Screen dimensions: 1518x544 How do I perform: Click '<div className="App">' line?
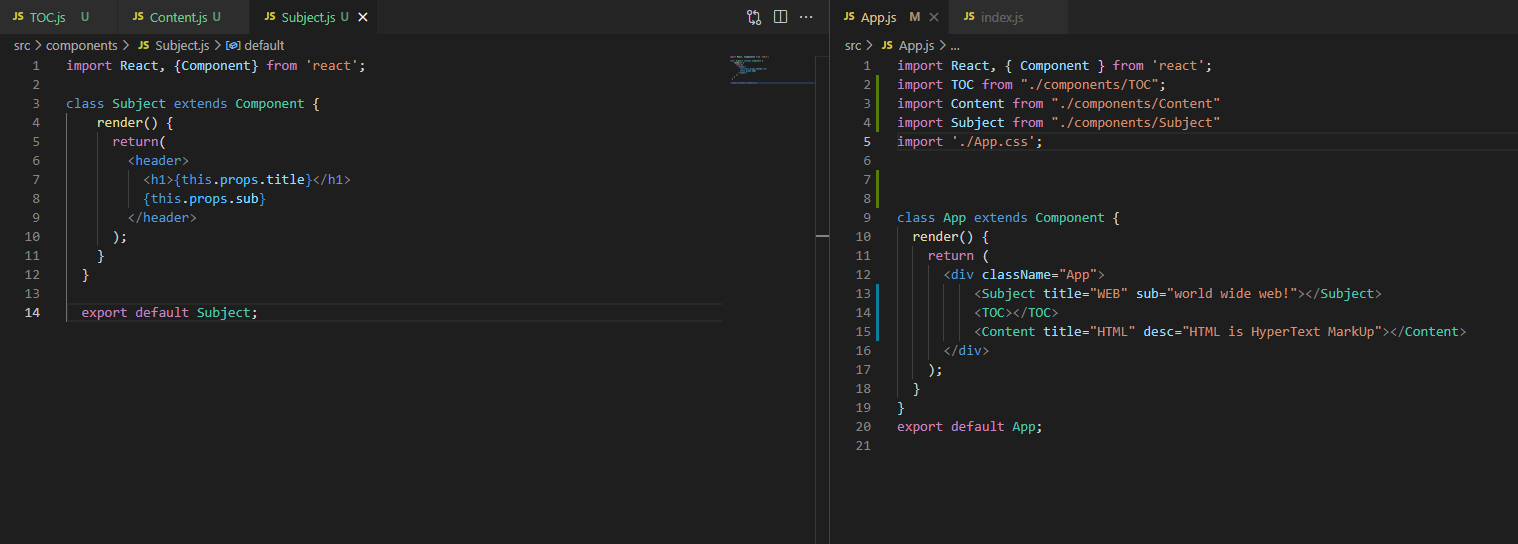click(1024, 274)
